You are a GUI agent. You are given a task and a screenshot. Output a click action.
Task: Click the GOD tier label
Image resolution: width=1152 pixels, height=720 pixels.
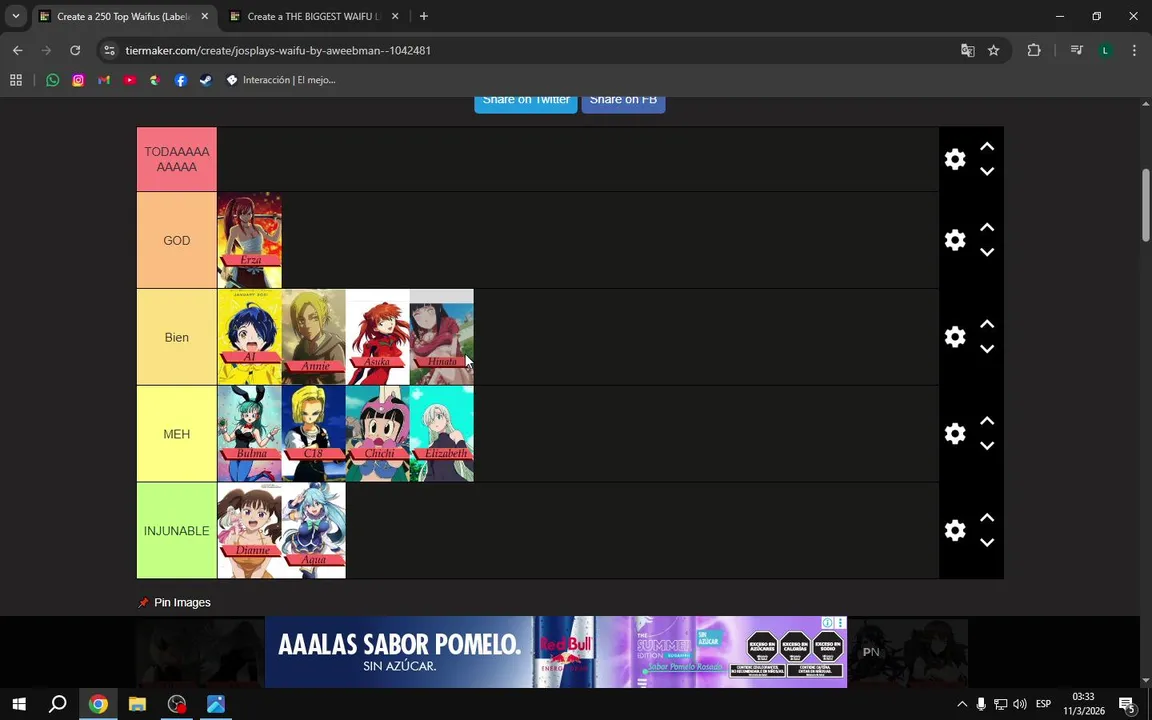coord(176,240)
